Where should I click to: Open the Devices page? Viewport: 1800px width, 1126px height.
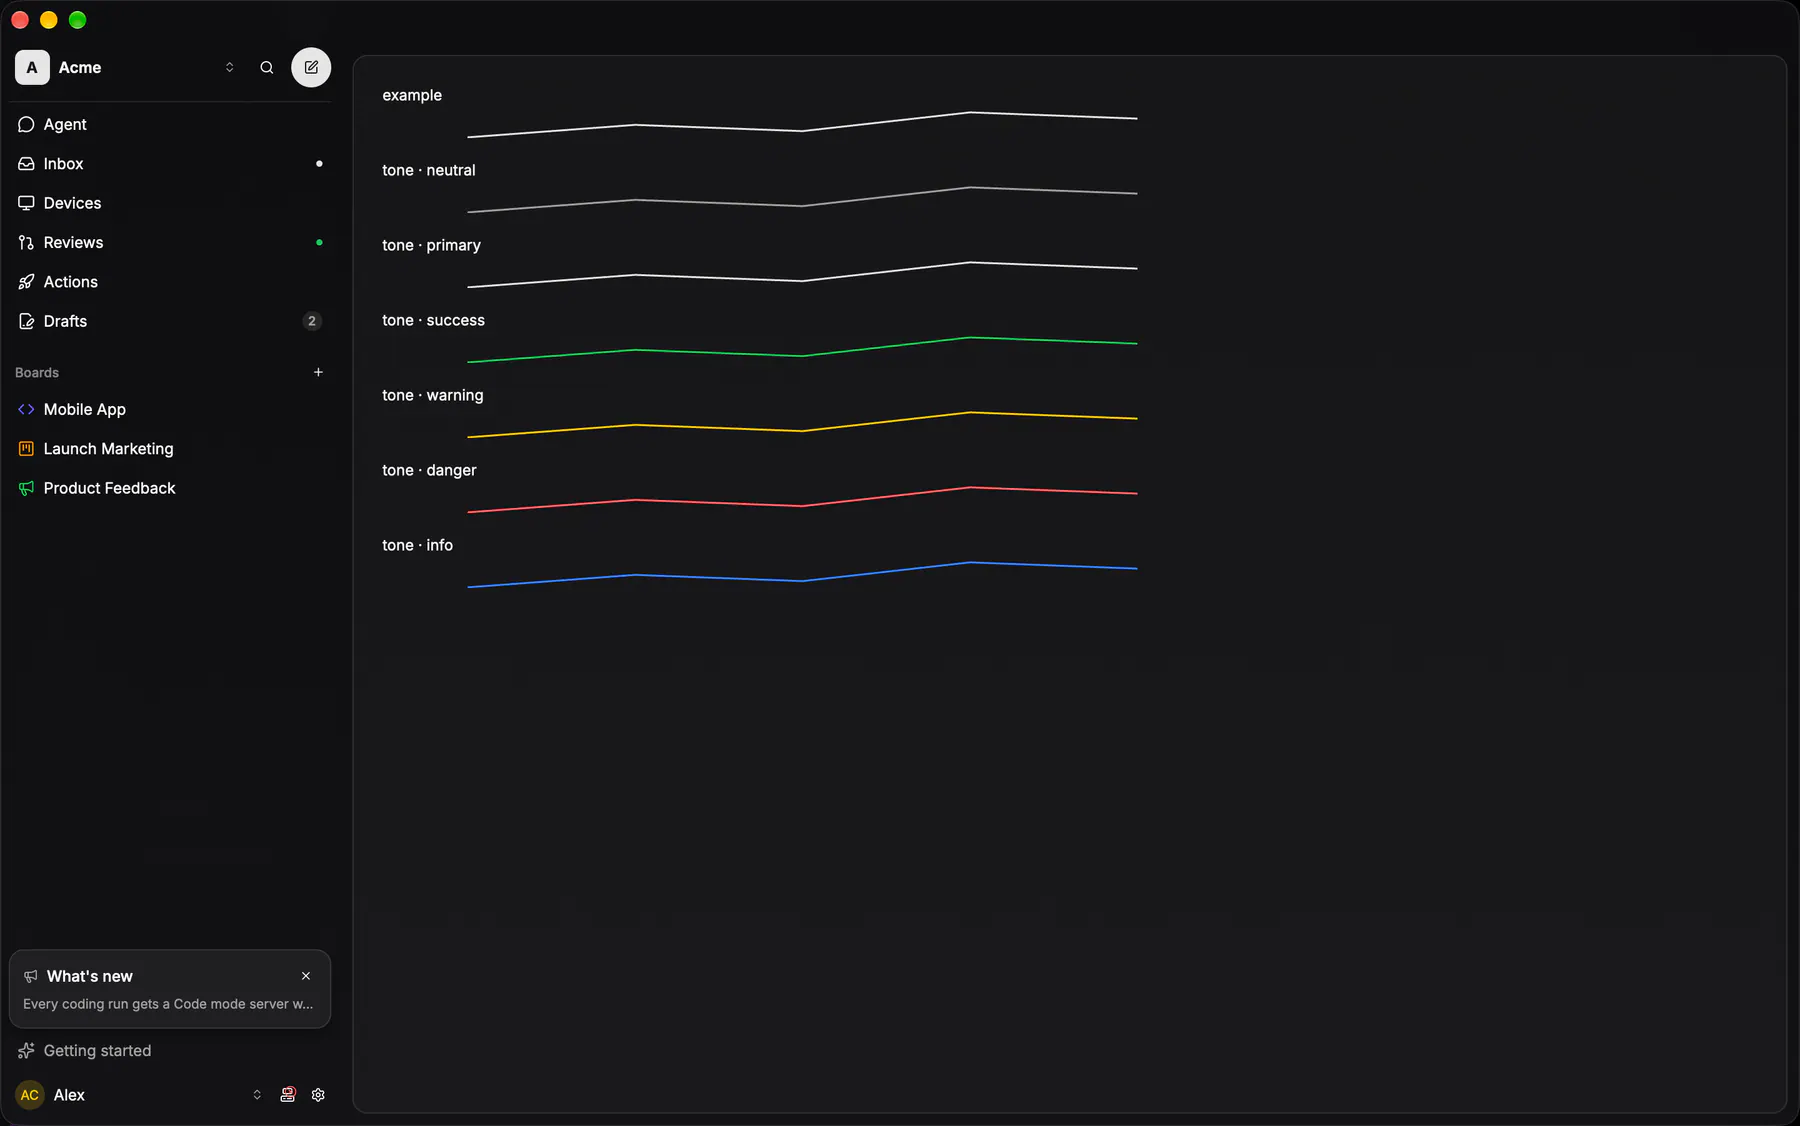coord(170,203)
